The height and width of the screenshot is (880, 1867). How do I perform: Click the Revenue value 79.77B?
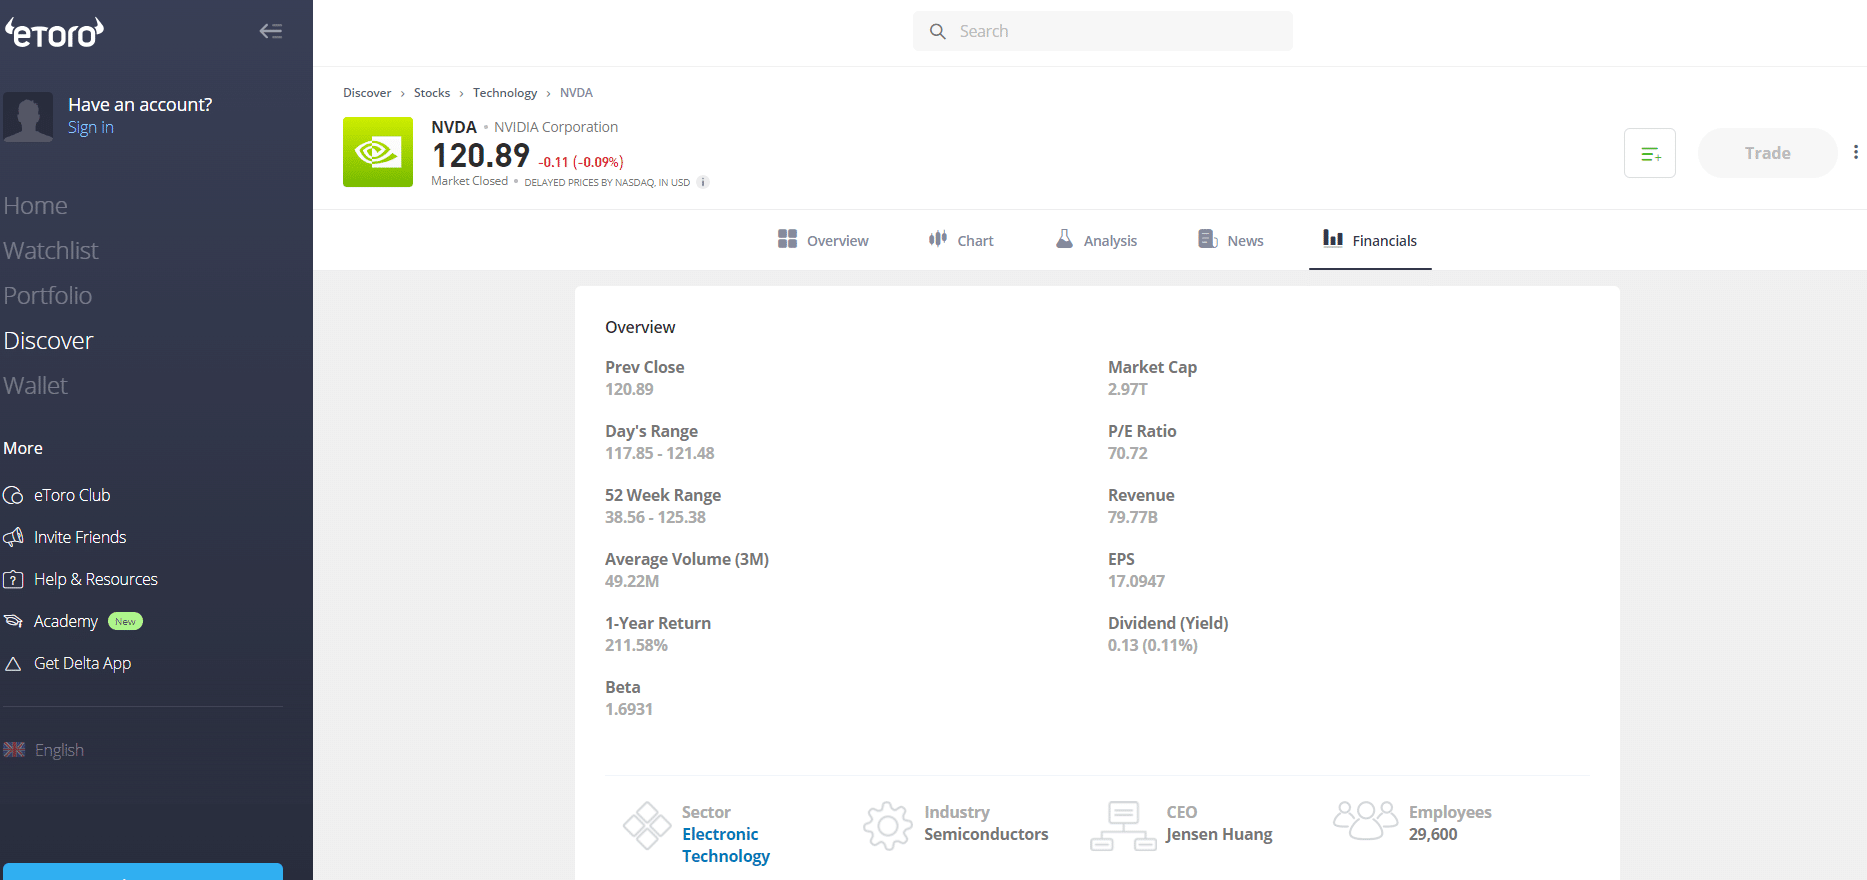point(1132,517)
